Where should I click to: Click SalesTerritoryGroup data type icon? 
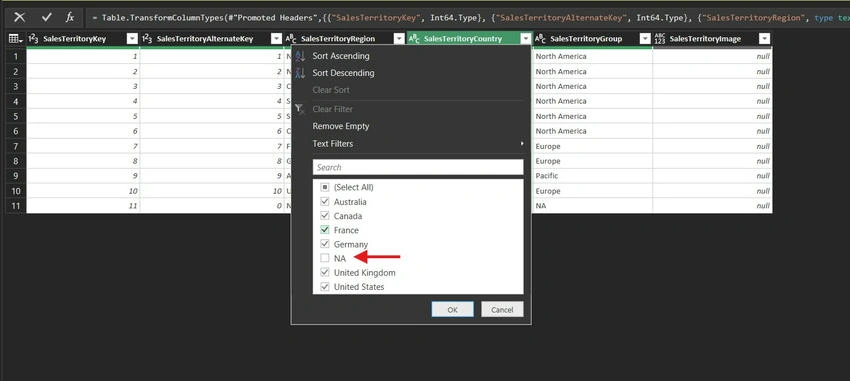540,38
